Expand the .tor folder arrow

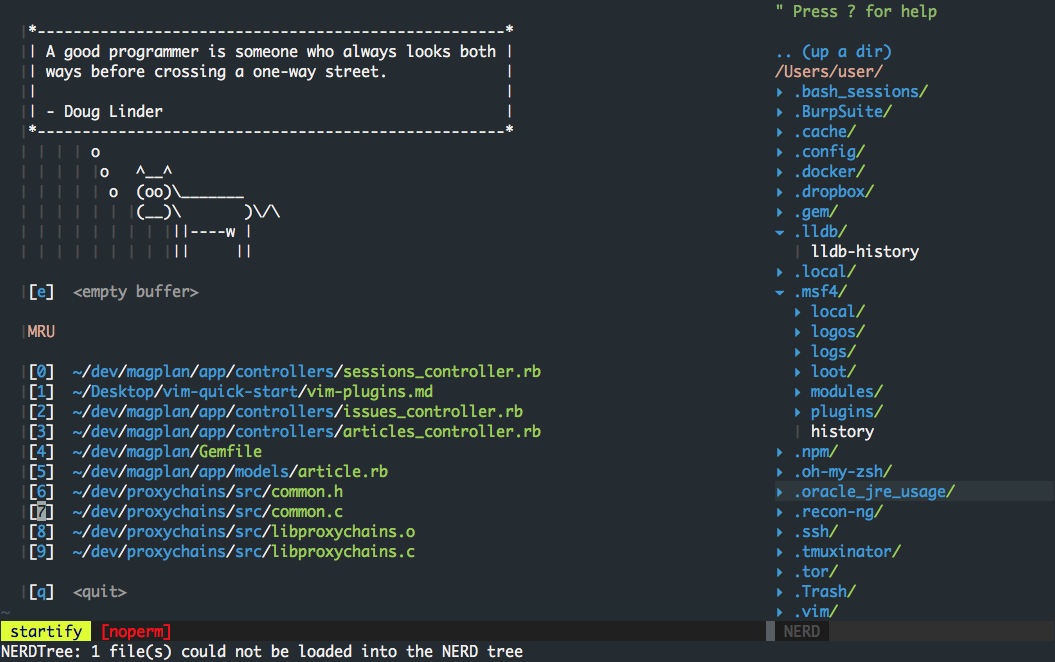(779, 573)
